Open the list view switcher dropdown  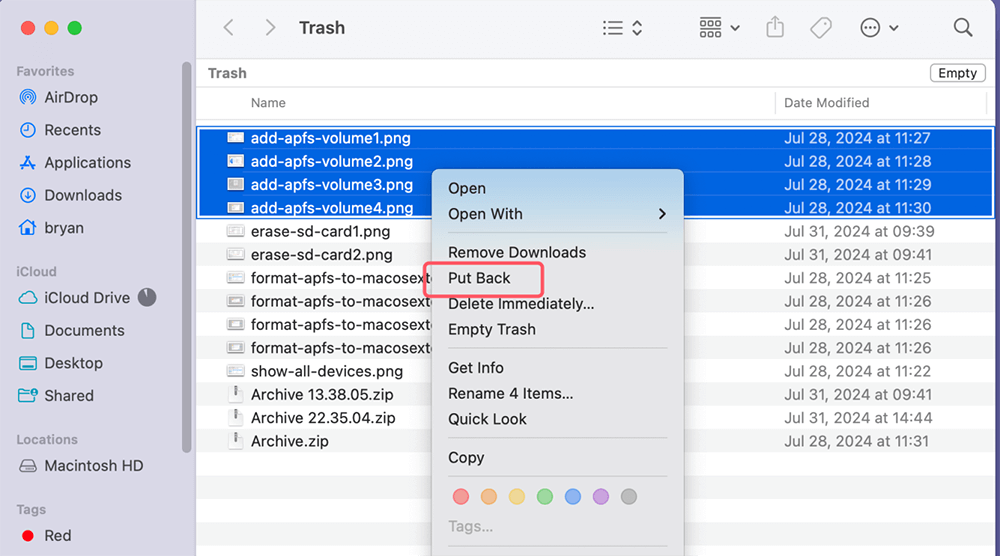pyautogui.click(x=622, y=28)
